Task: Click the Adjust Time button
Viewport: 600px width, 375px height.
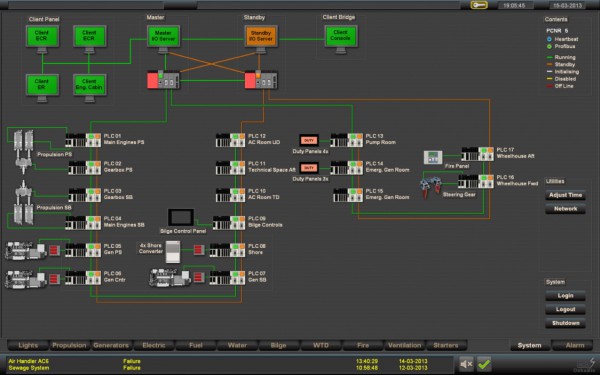Action: [x=565, y=195]
